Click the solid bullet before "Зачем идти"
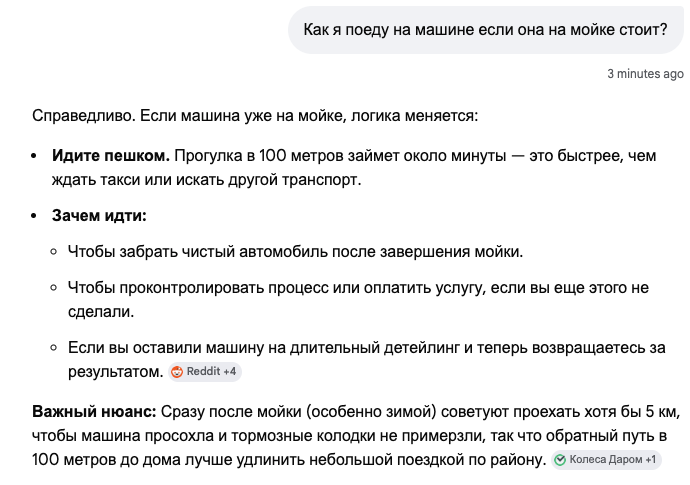This screenshot has height=485, width=690. 38,216
